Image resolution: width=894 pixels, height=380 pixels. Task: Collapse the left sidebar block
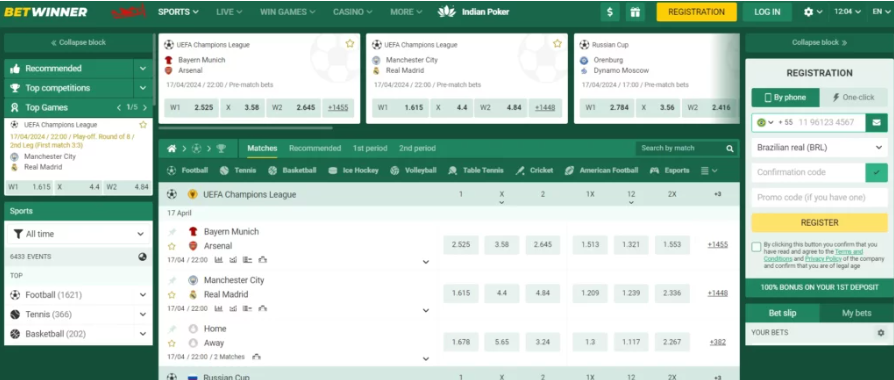(x=79, y=43)
